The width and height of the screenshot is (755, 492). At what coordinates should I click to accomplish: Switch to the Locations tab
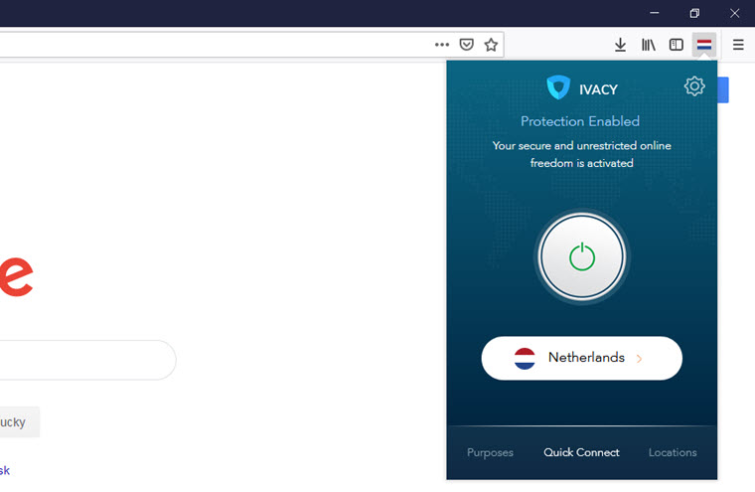coord(672,453)
